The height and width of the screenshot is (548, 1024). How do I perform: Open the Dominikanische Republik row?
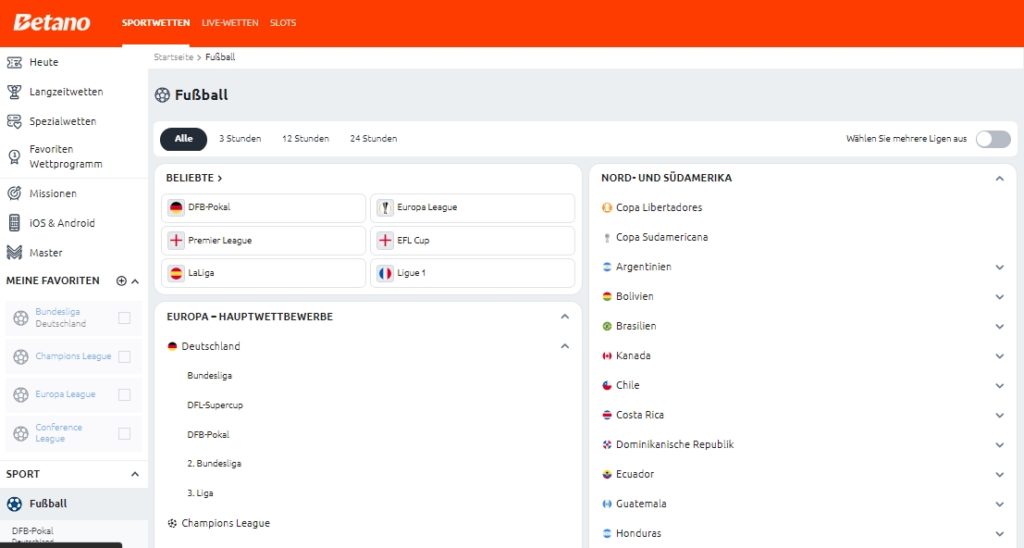803,445
